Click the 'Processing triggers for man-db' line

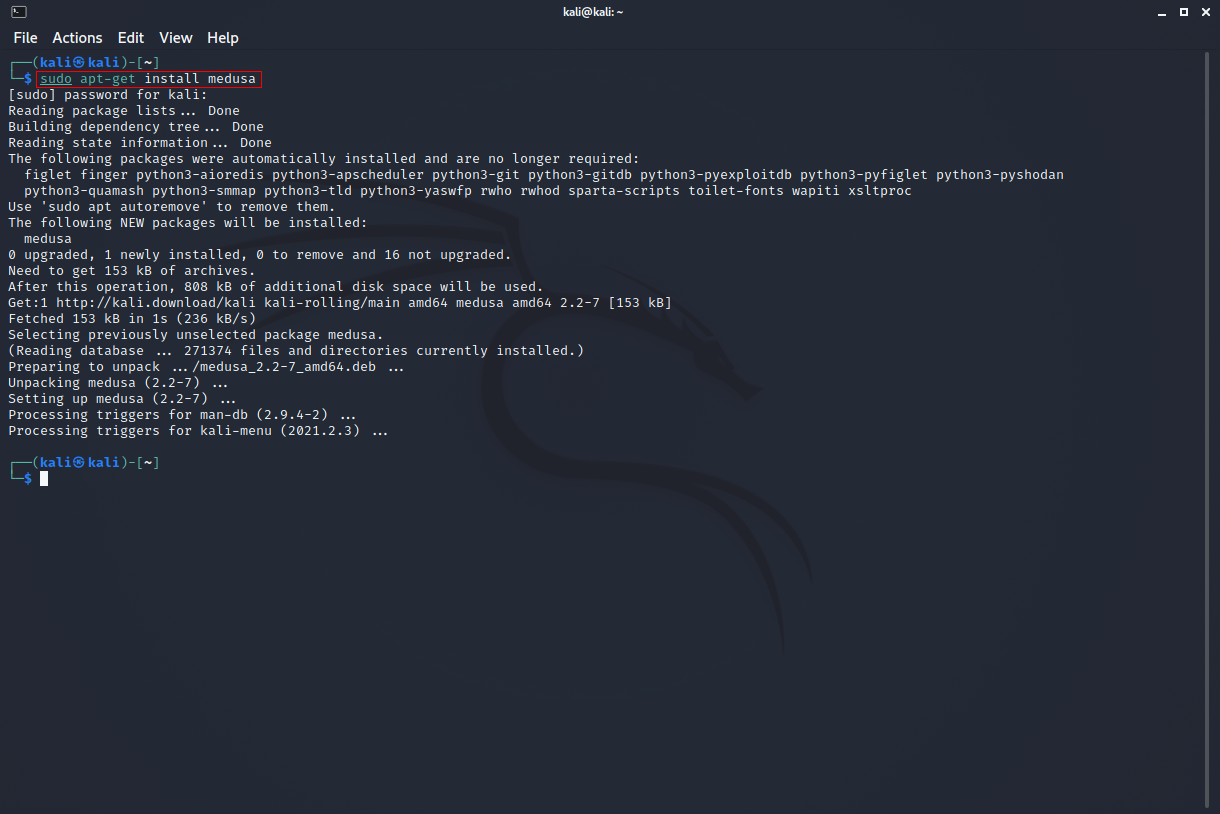click(182, 415)
